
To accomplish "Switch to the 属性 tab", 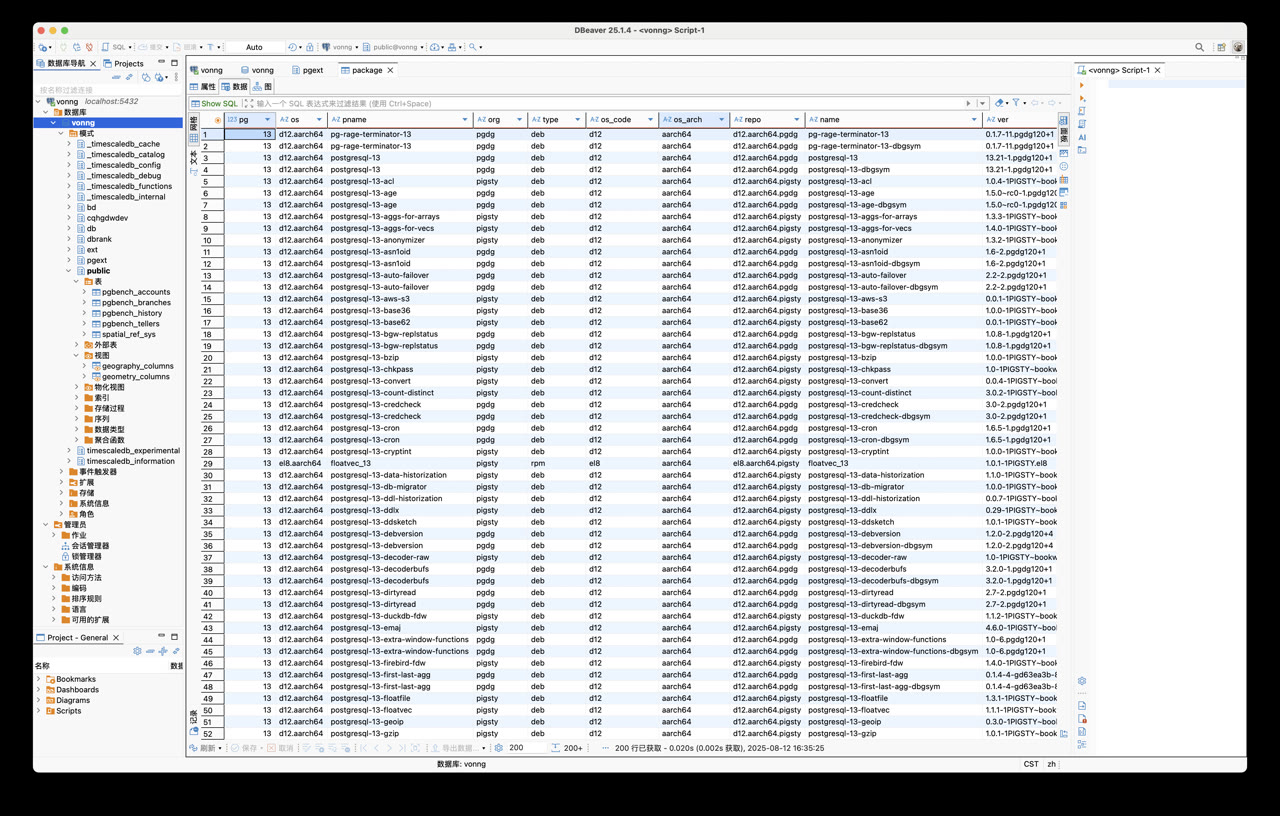I will [203, 87].
